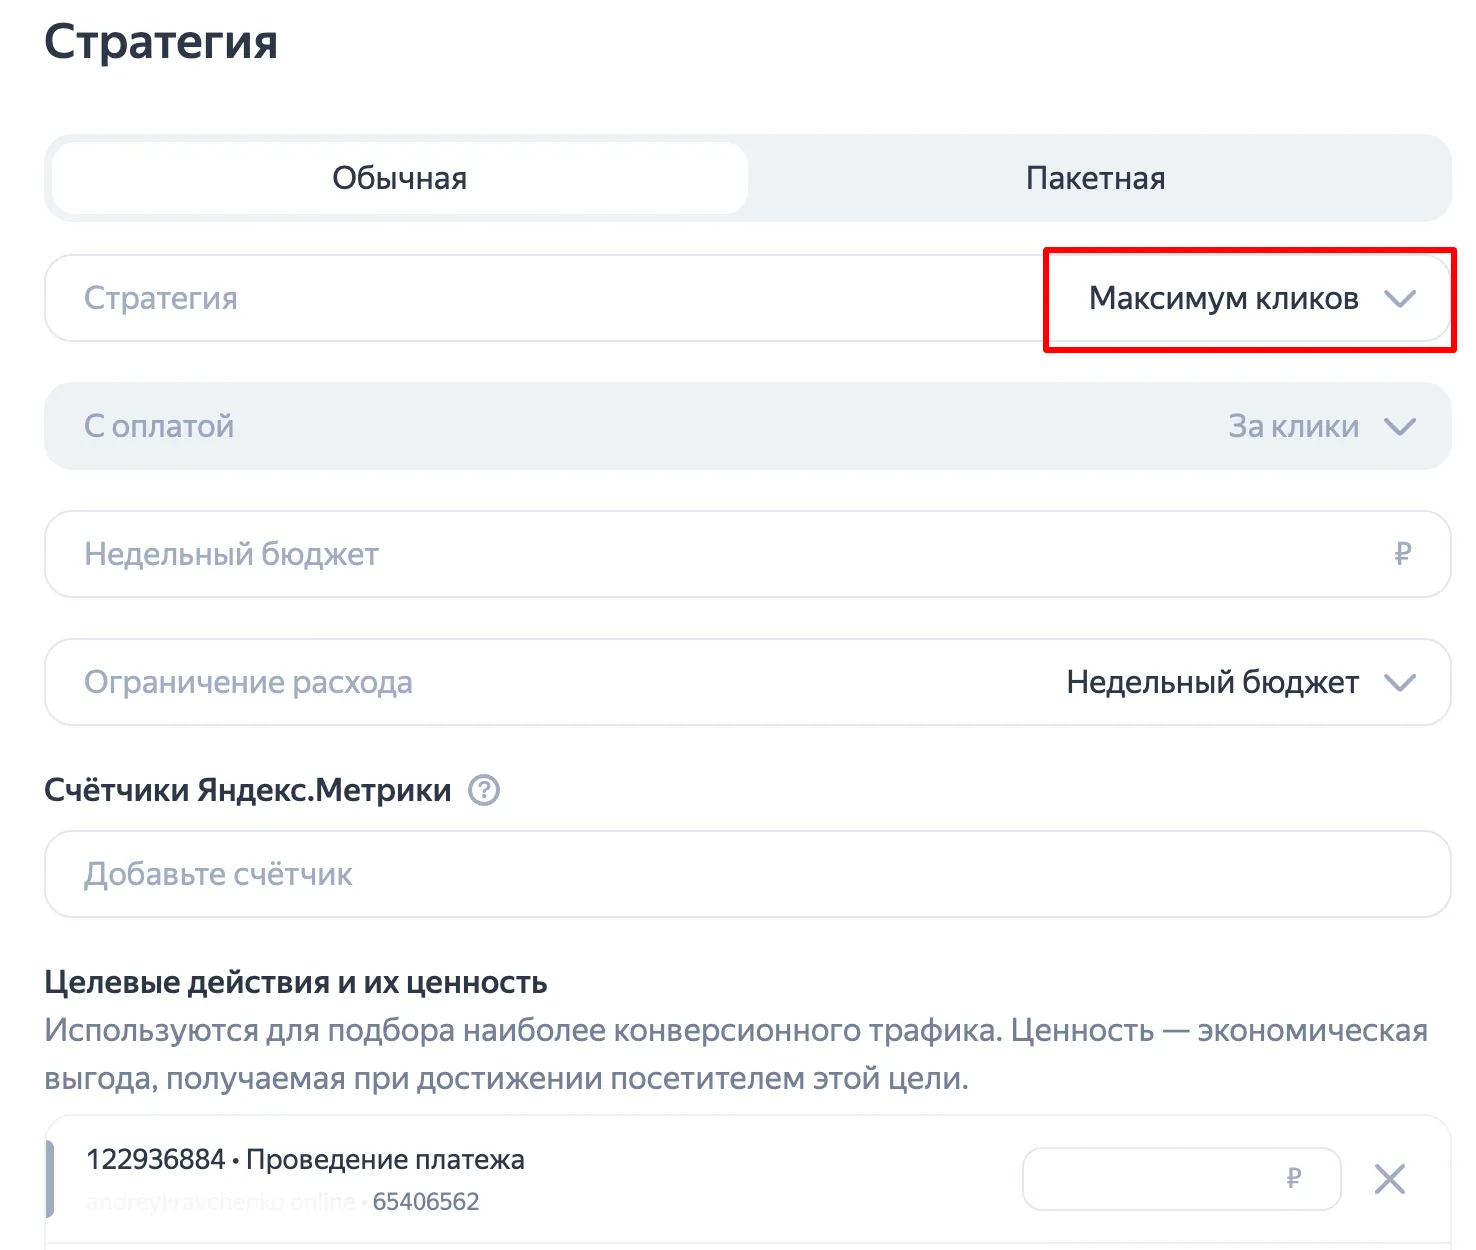Click the Счётчики Яндекс.Метрики heading text
Viewport: 1476px width, 1250px height.
tap(248, 790)
